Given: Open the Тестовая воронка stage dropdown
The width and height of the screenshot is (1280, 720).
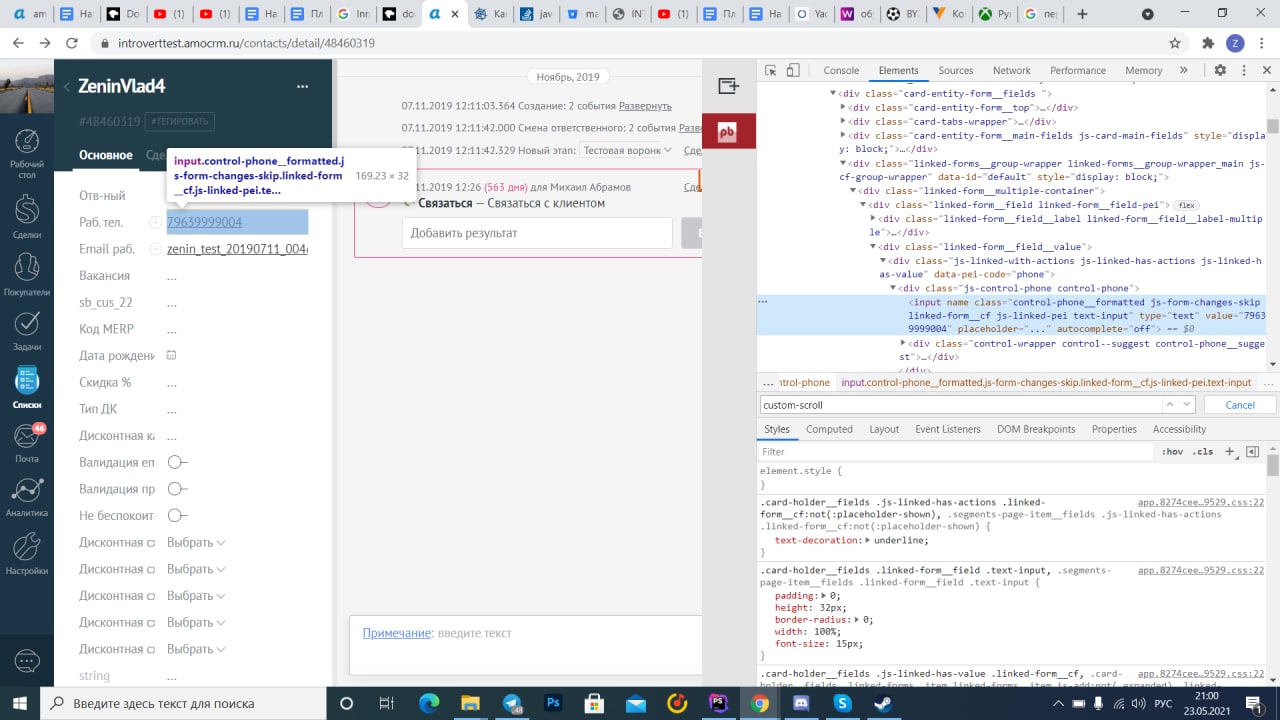Looking at the screenshot, I should (626, 150).
